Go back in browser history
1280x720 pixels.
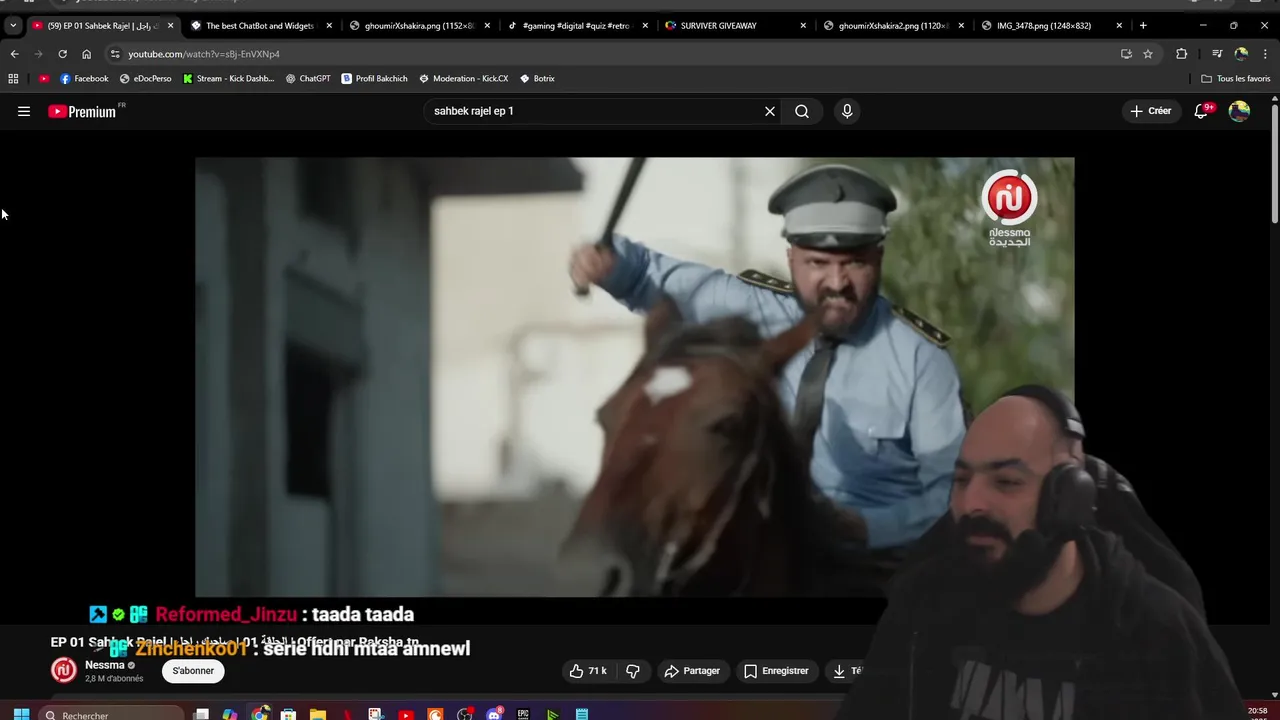[14, 54]
